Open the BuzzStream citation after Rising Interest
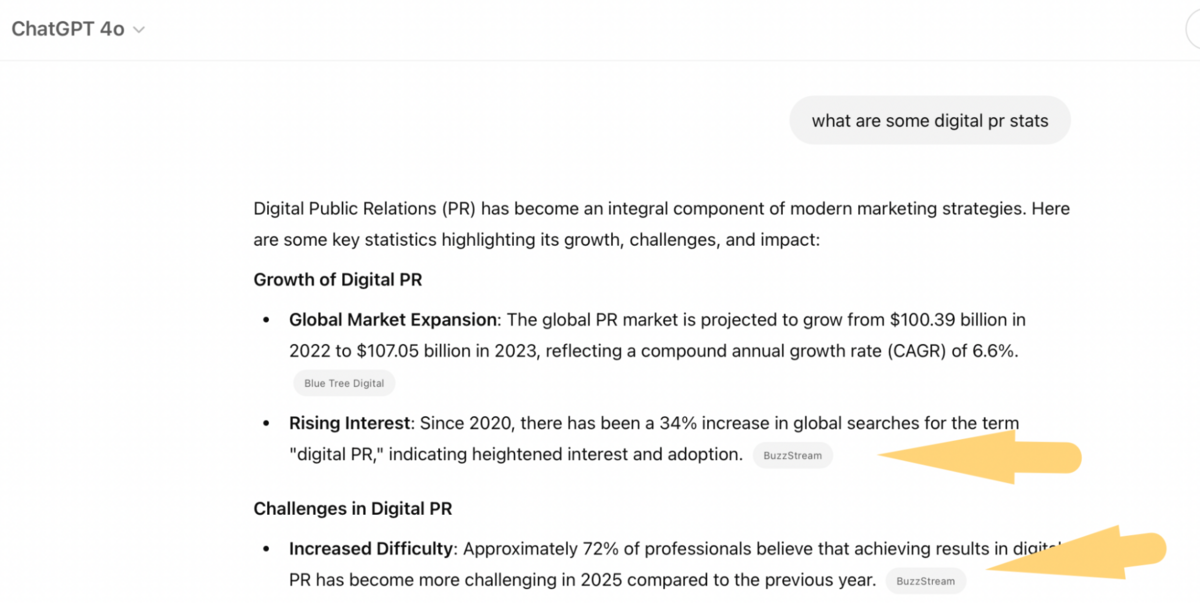1200x603 pixels. (793, 455)
